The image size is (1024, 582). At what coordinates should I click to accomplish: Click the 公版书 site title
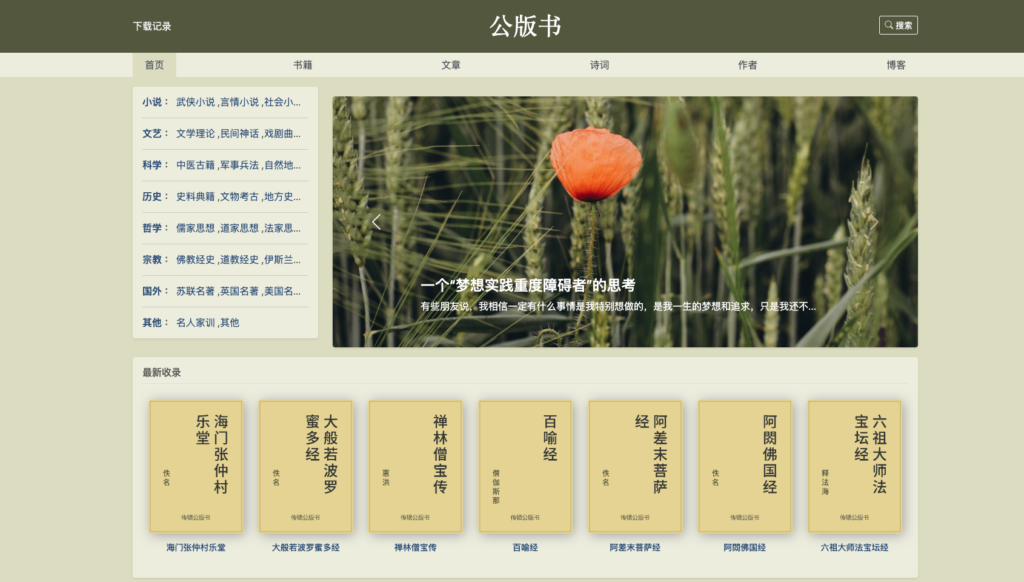pos(525,26)
